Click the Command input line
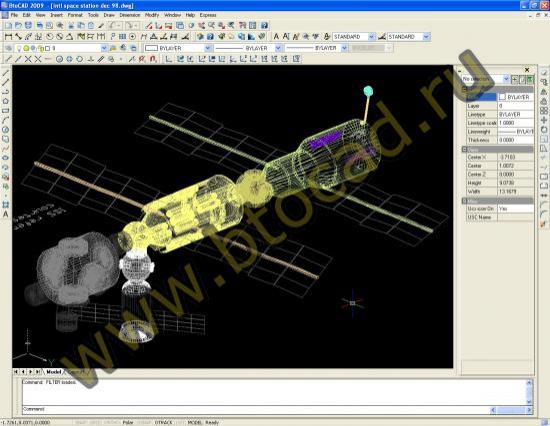This screenshot has width=550, height=426. coord(256,409)
